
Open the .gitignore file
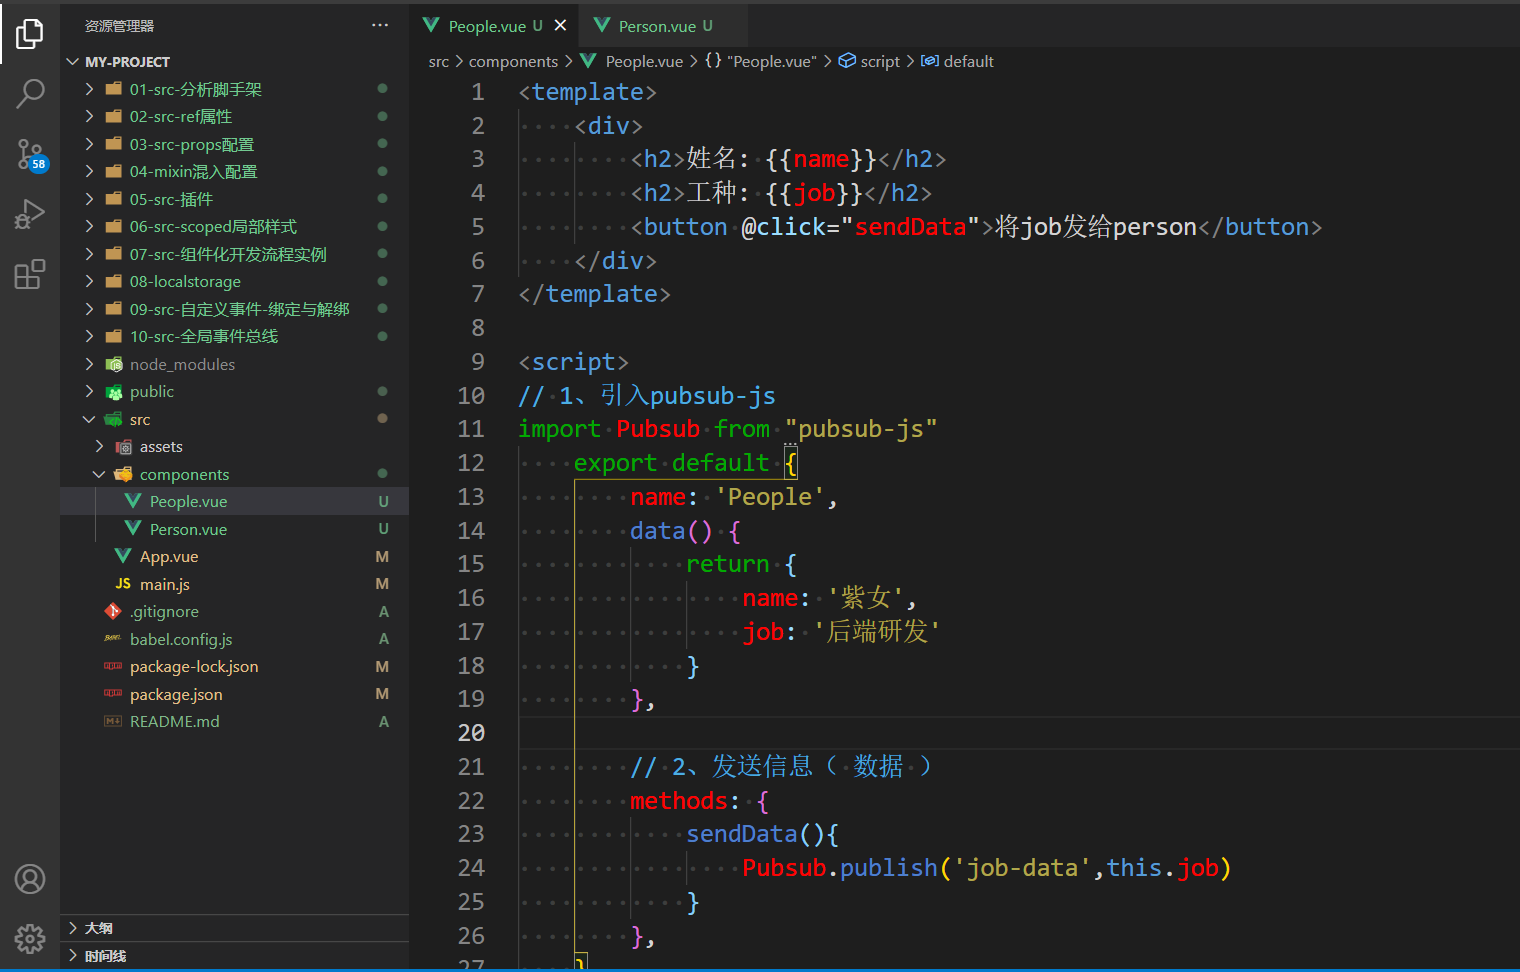235,612
